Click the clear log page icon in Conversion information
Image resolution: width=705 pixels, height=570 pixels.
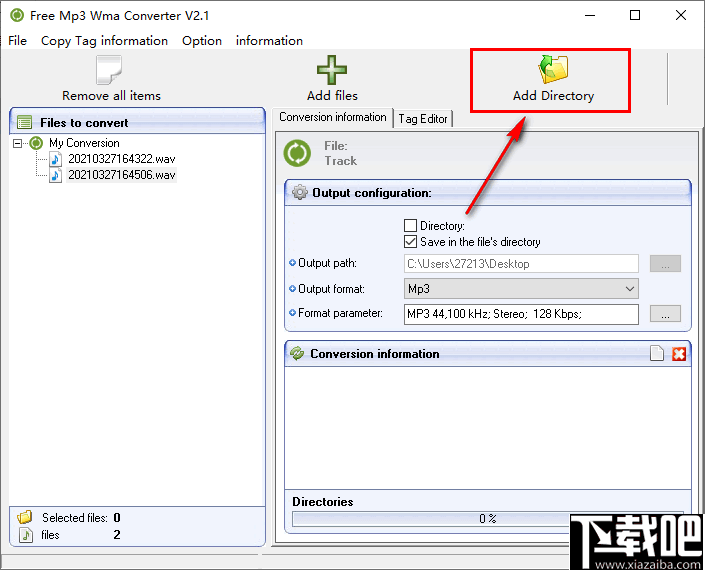pos(657,354)
